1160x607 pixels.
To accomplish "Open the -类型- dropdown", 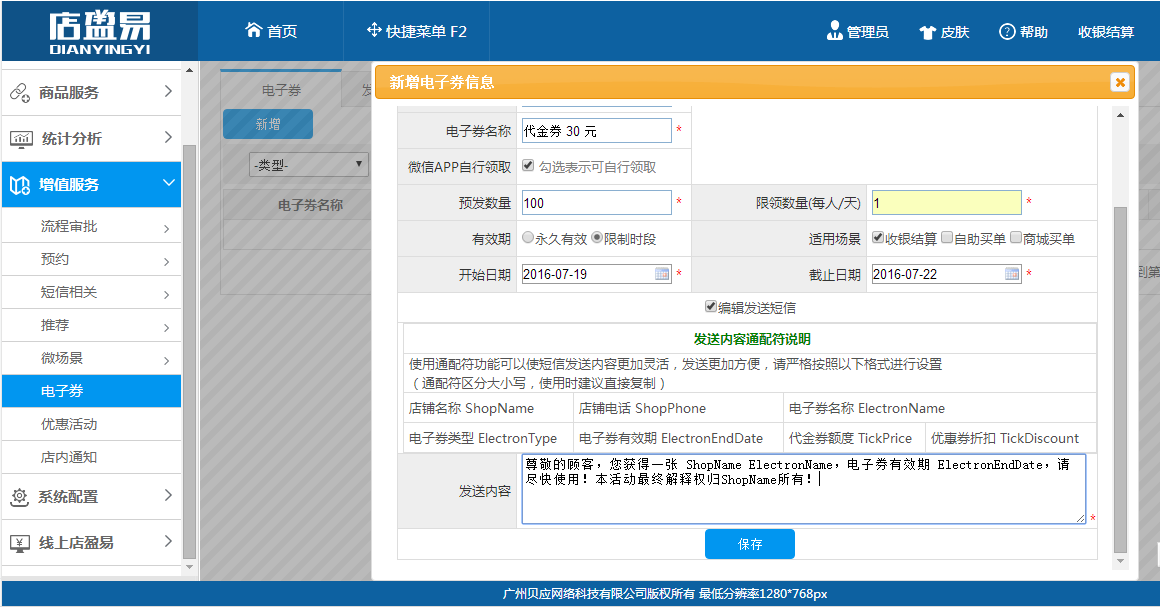I will [x=308, y=164].
